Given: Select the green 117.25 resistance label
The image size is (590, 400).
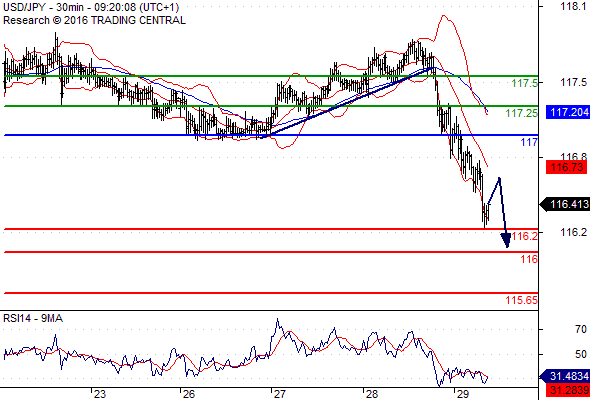Looking at the screenshot, I should point(522,113).
